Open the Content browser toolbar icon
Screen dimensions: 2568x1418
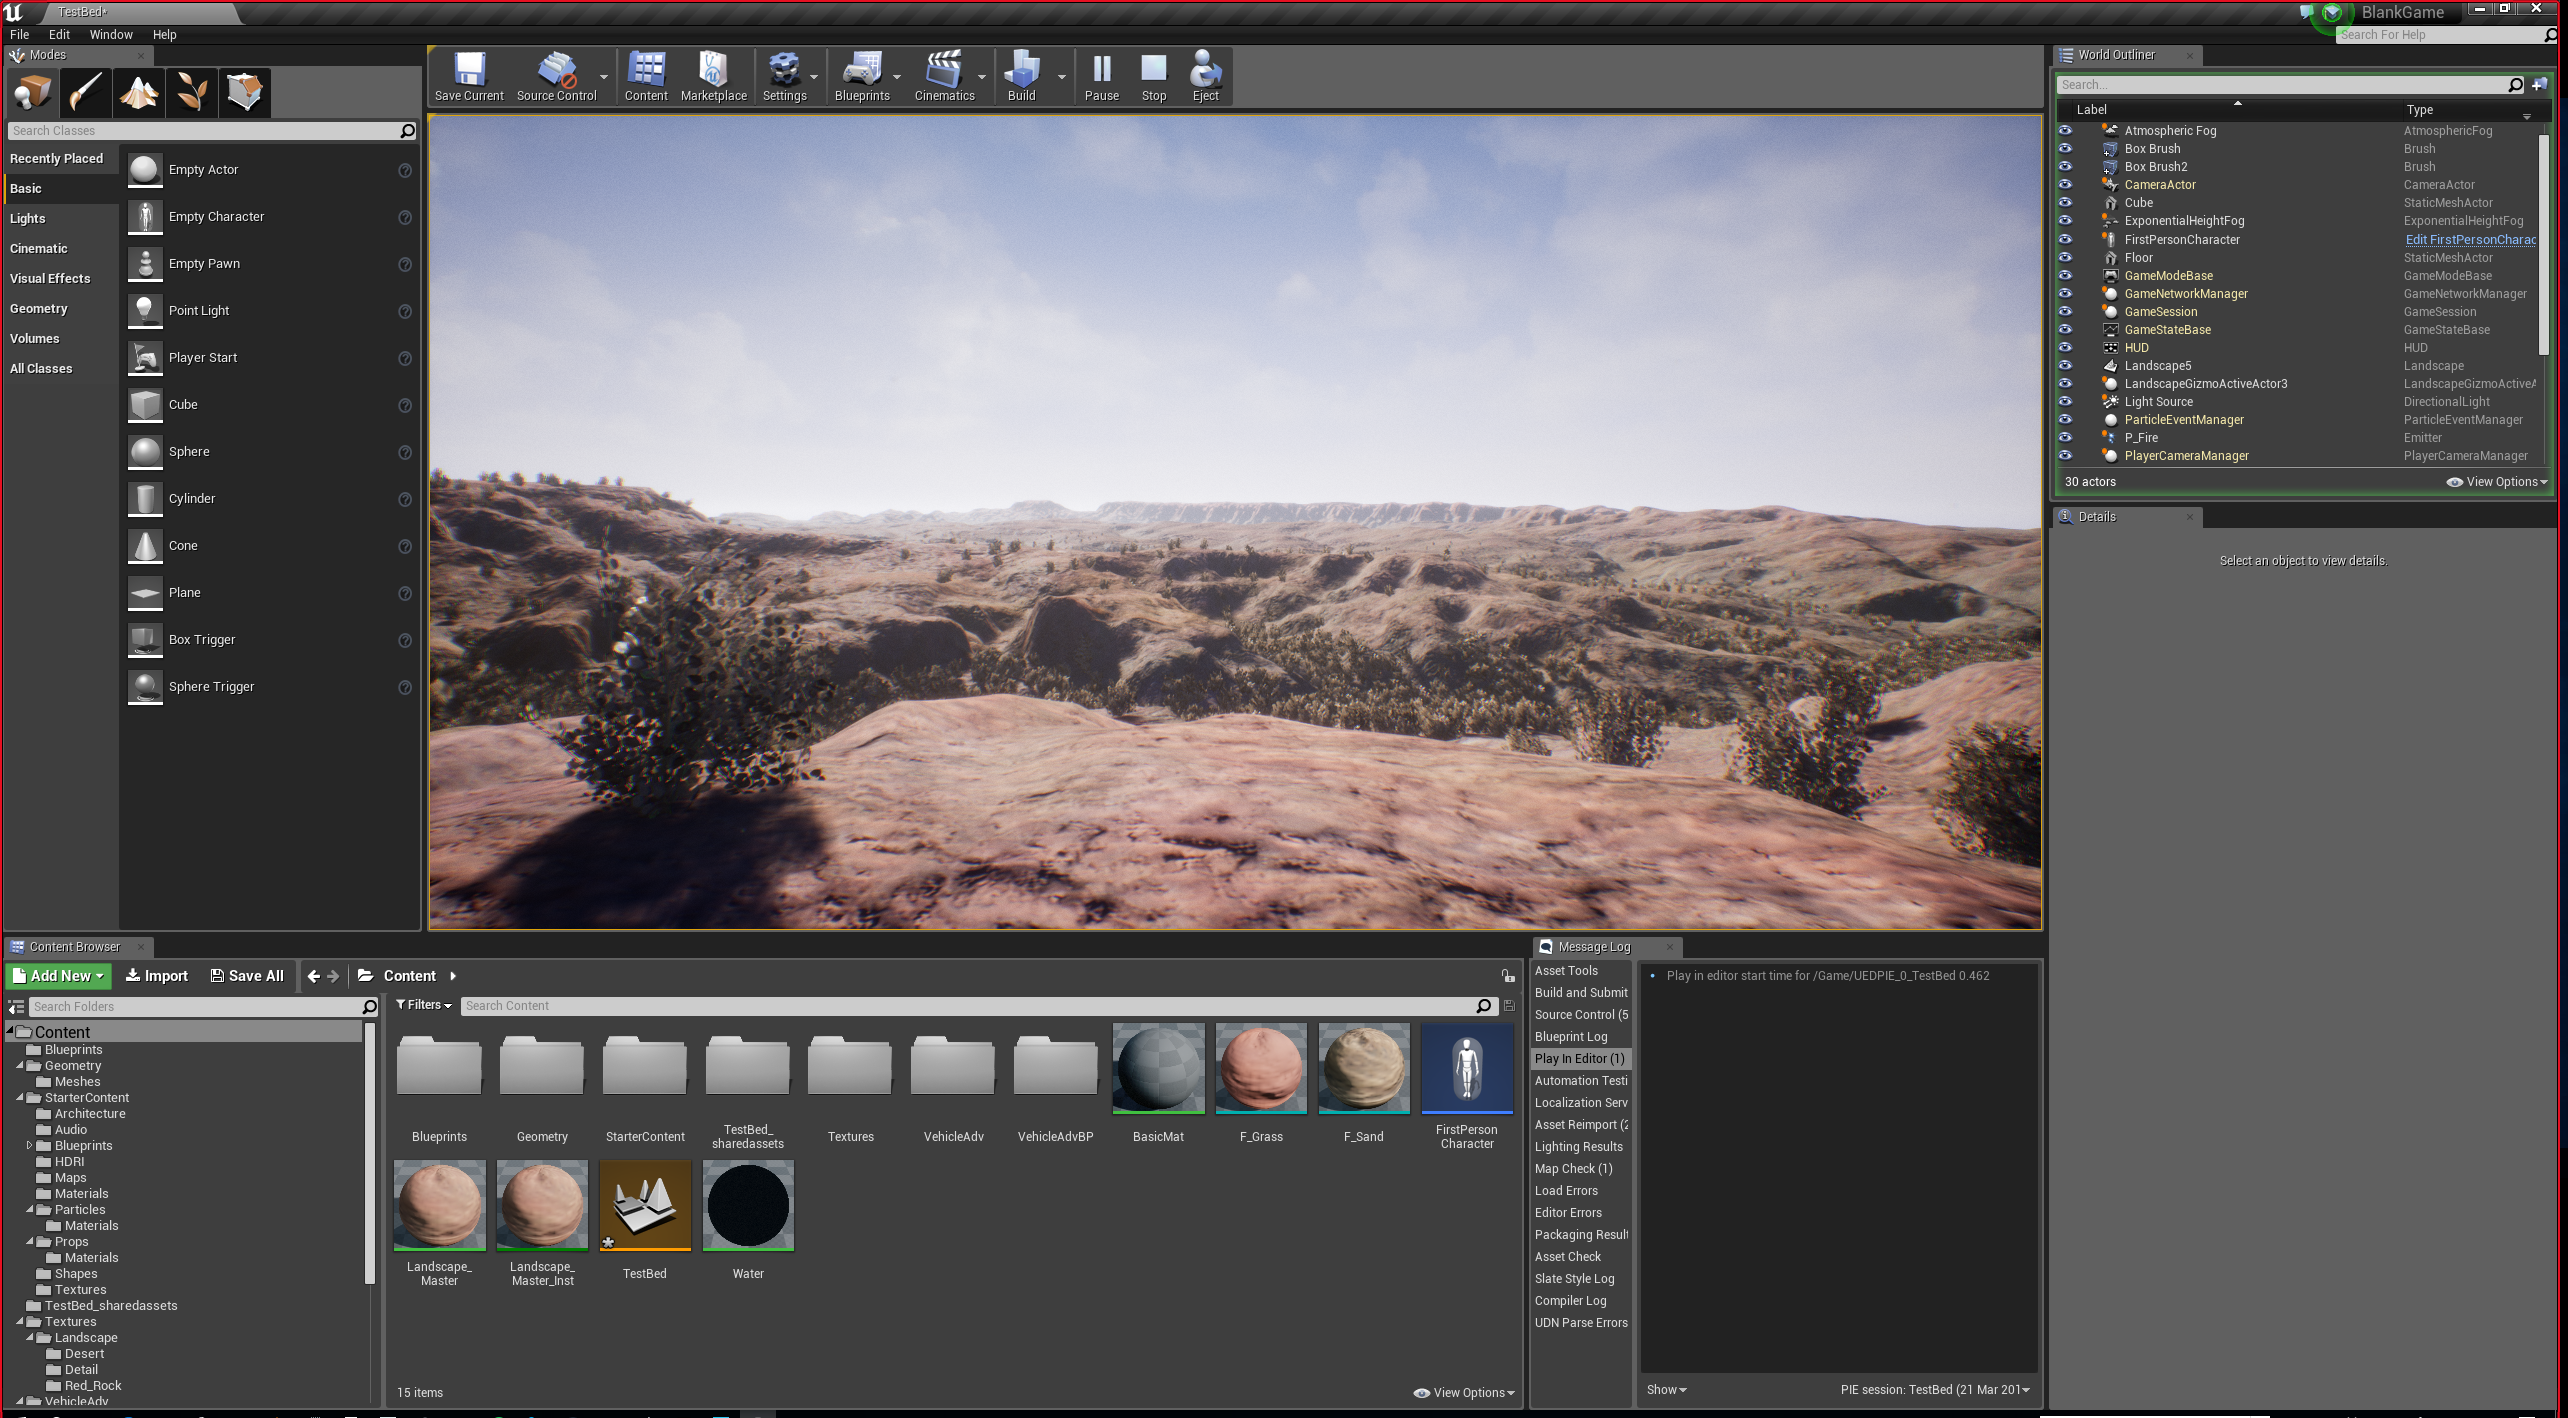pyautogui.click(x=646, y=76)
